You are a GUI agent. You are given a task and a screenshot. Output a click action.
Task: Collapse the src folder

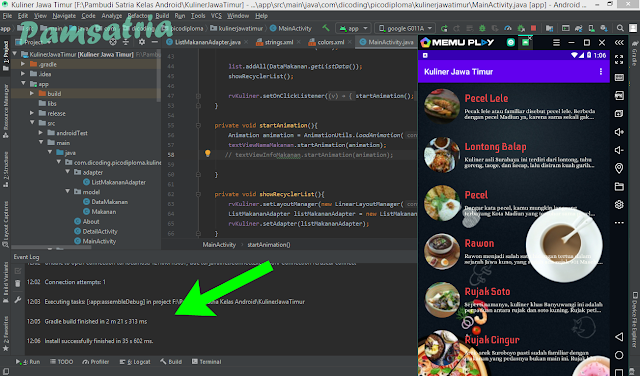click(x=32, y=123)
